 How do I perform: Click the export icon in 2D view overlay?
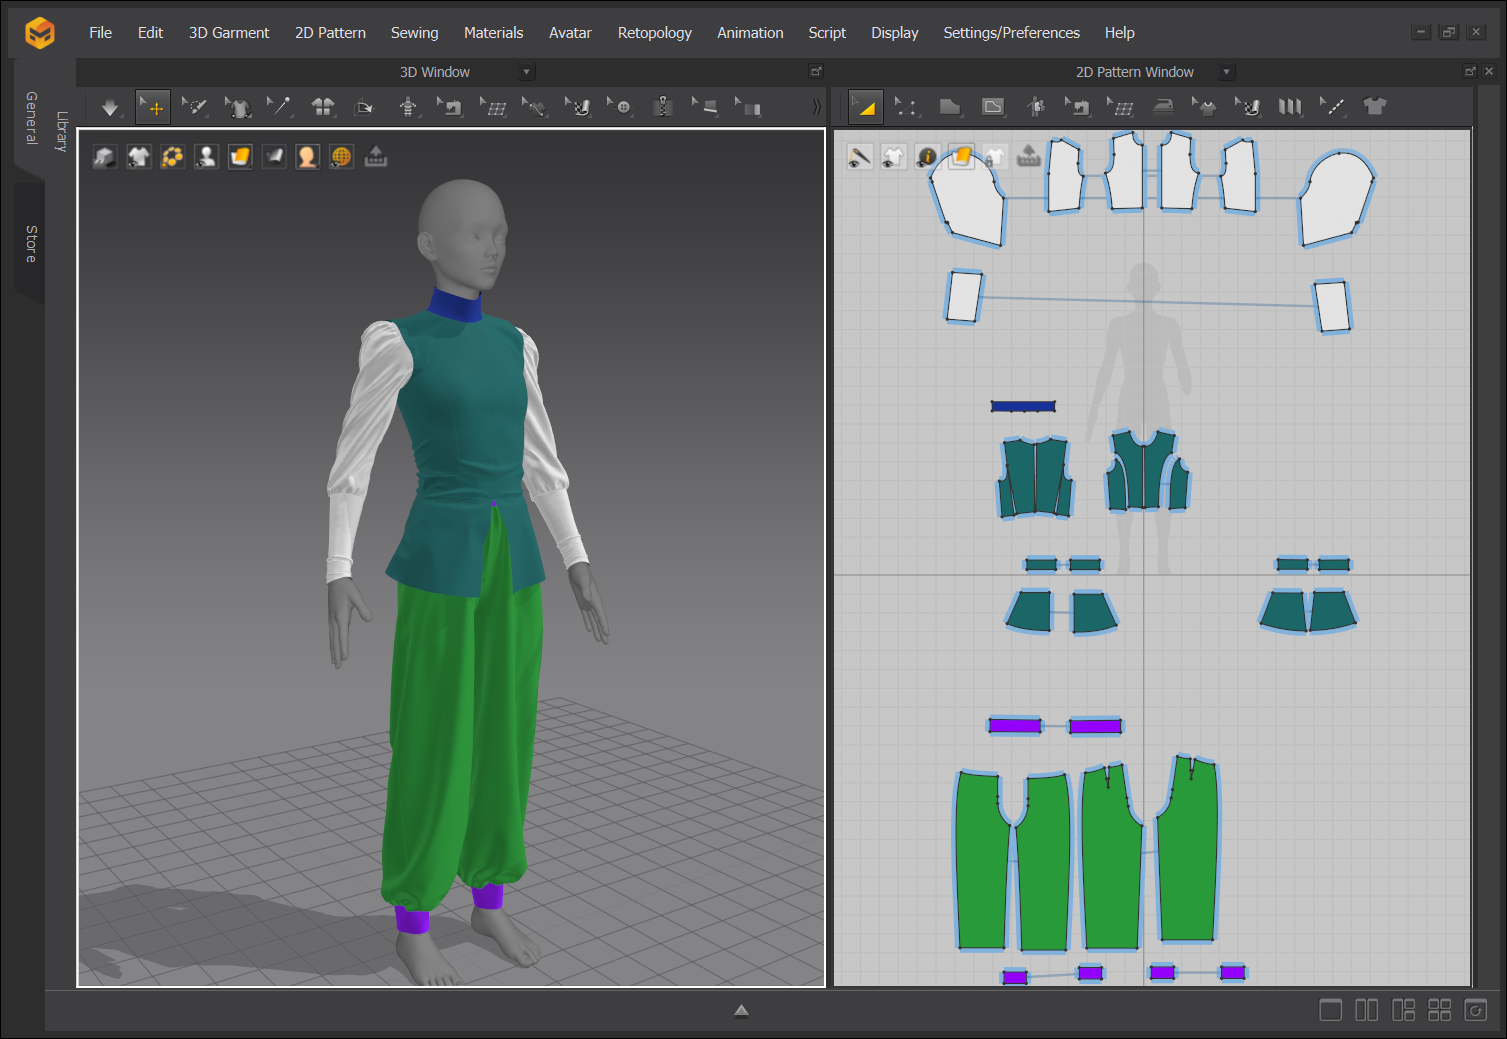point(1029,156)
